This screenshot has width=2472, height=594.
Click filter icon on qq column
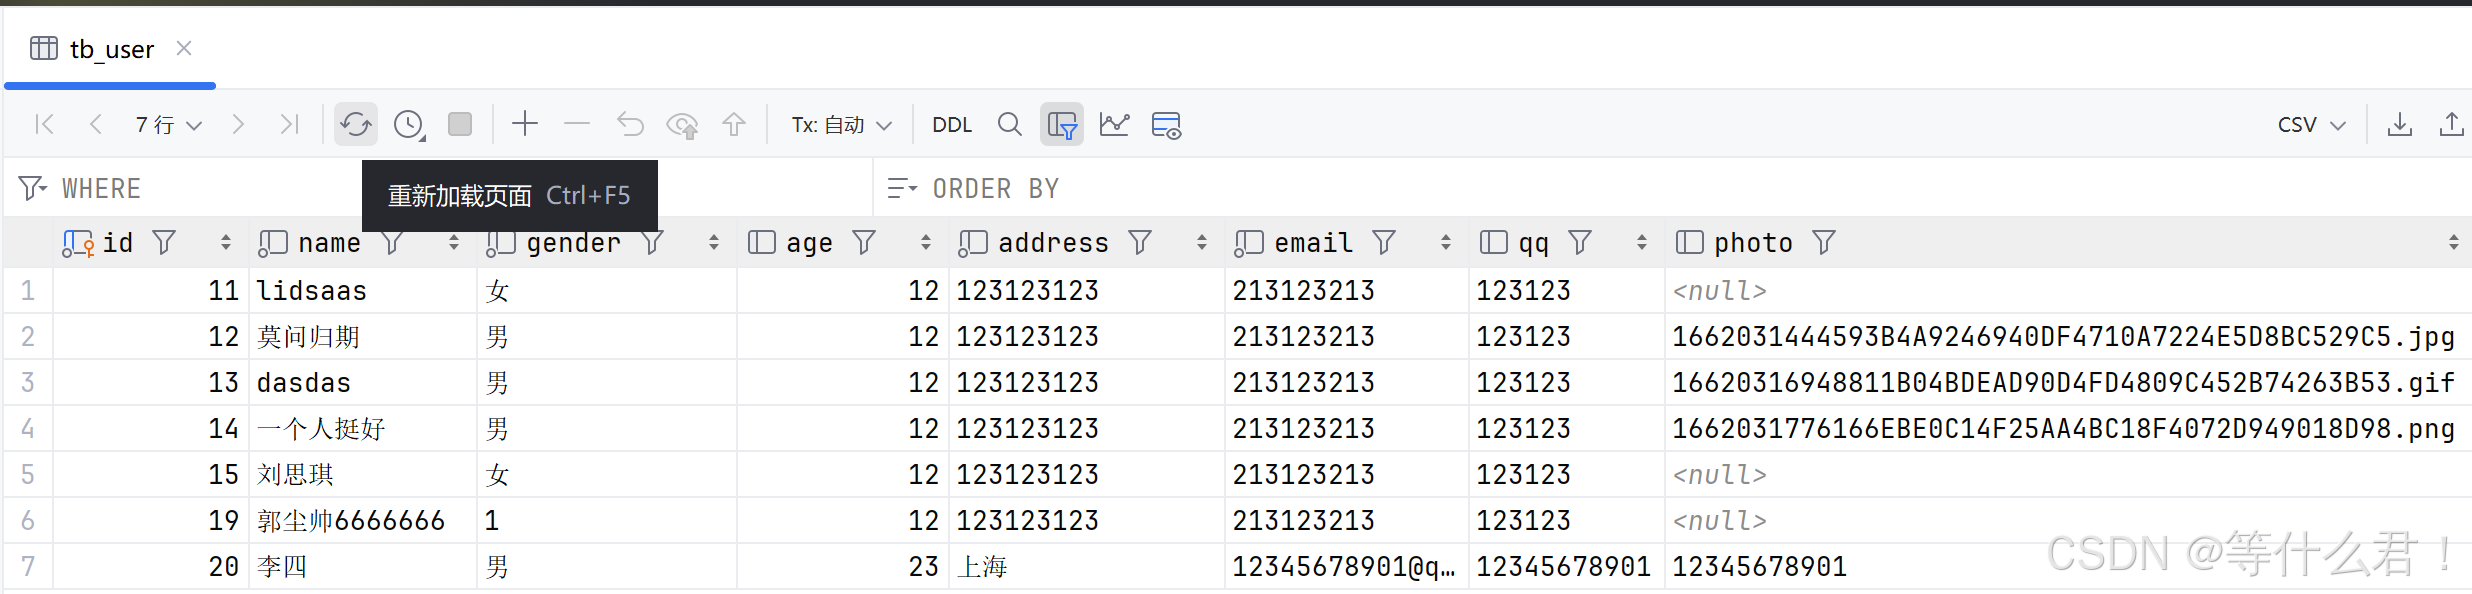(1580, 242)
